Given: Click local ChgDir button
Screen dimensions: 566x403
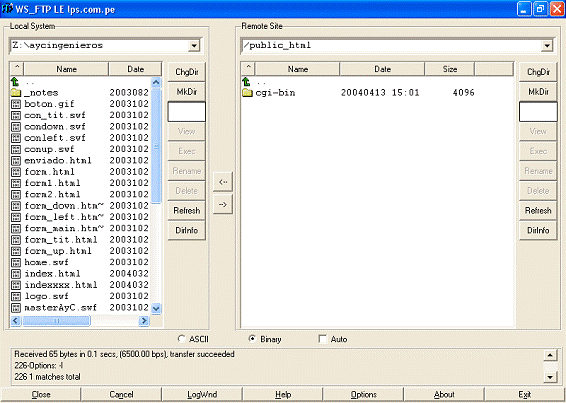Looking at the screenshot, I should (x=187, y=72).
